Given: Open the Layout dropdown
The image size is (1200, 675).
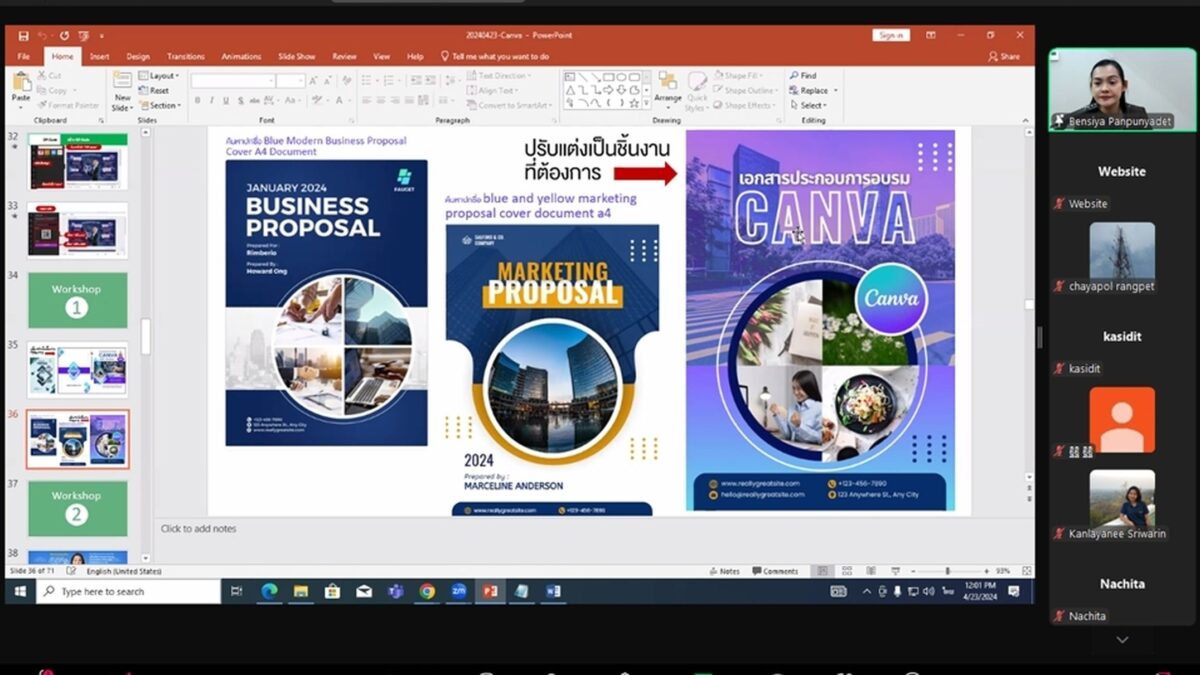Looking at the screenshot, I should pyautogui.click(x=158, y=76).
